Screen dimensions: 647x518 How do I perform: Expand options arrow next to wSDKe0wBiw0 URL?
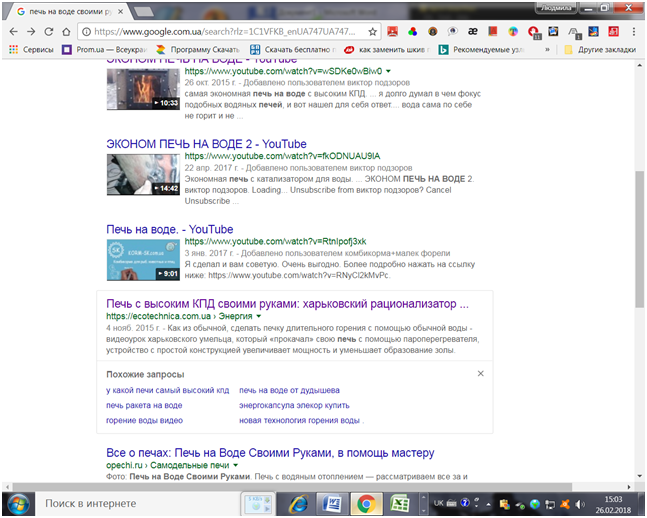(388, 71)
